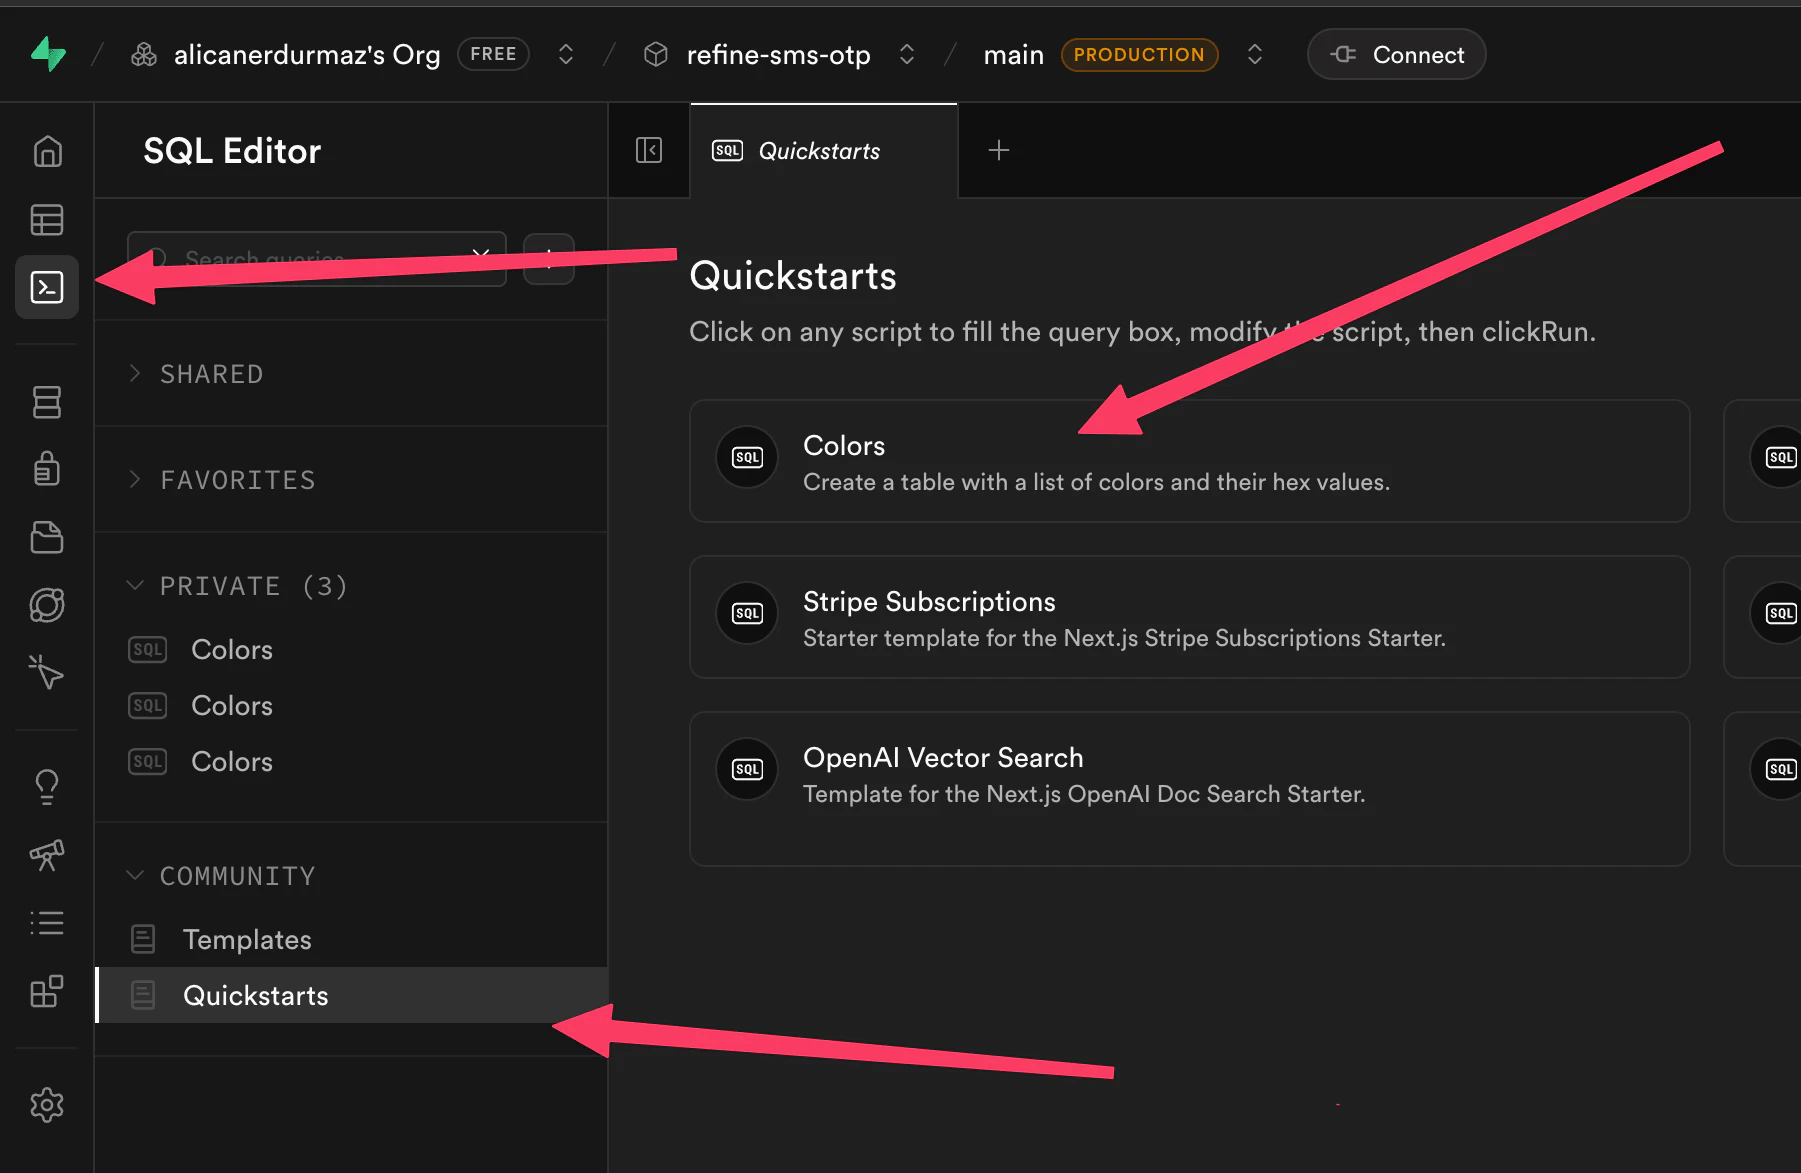Open the Table Editor icon

coord(47,220)
